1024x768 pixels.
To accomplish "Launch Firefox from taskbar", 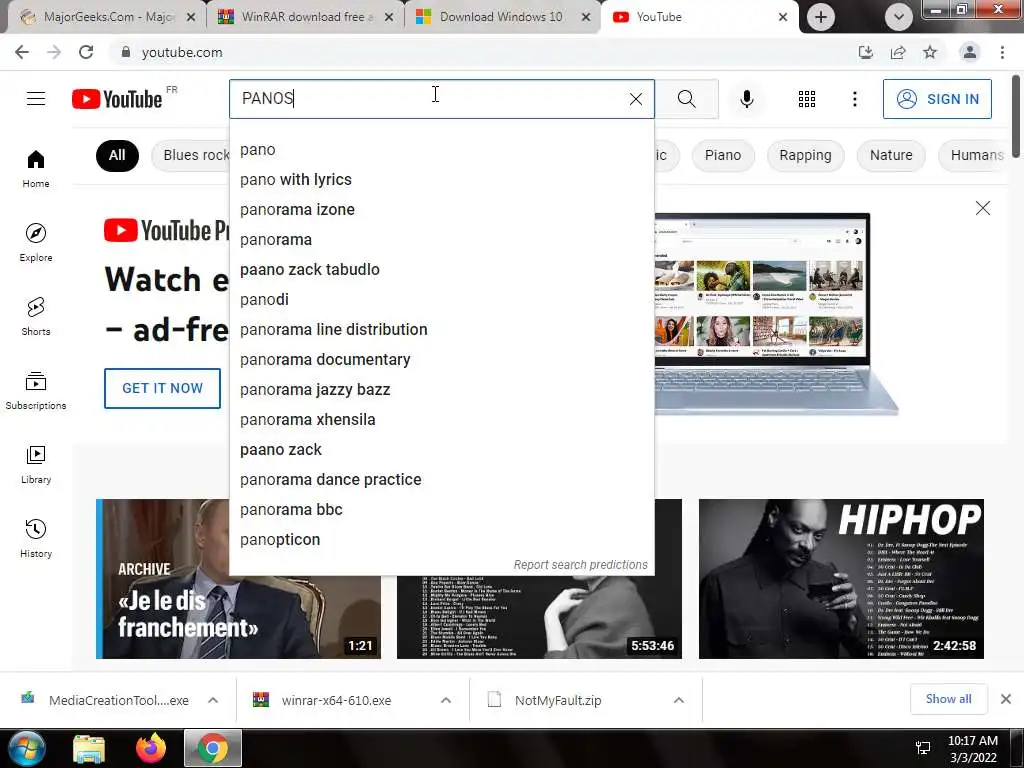I will tap(151, 748).
